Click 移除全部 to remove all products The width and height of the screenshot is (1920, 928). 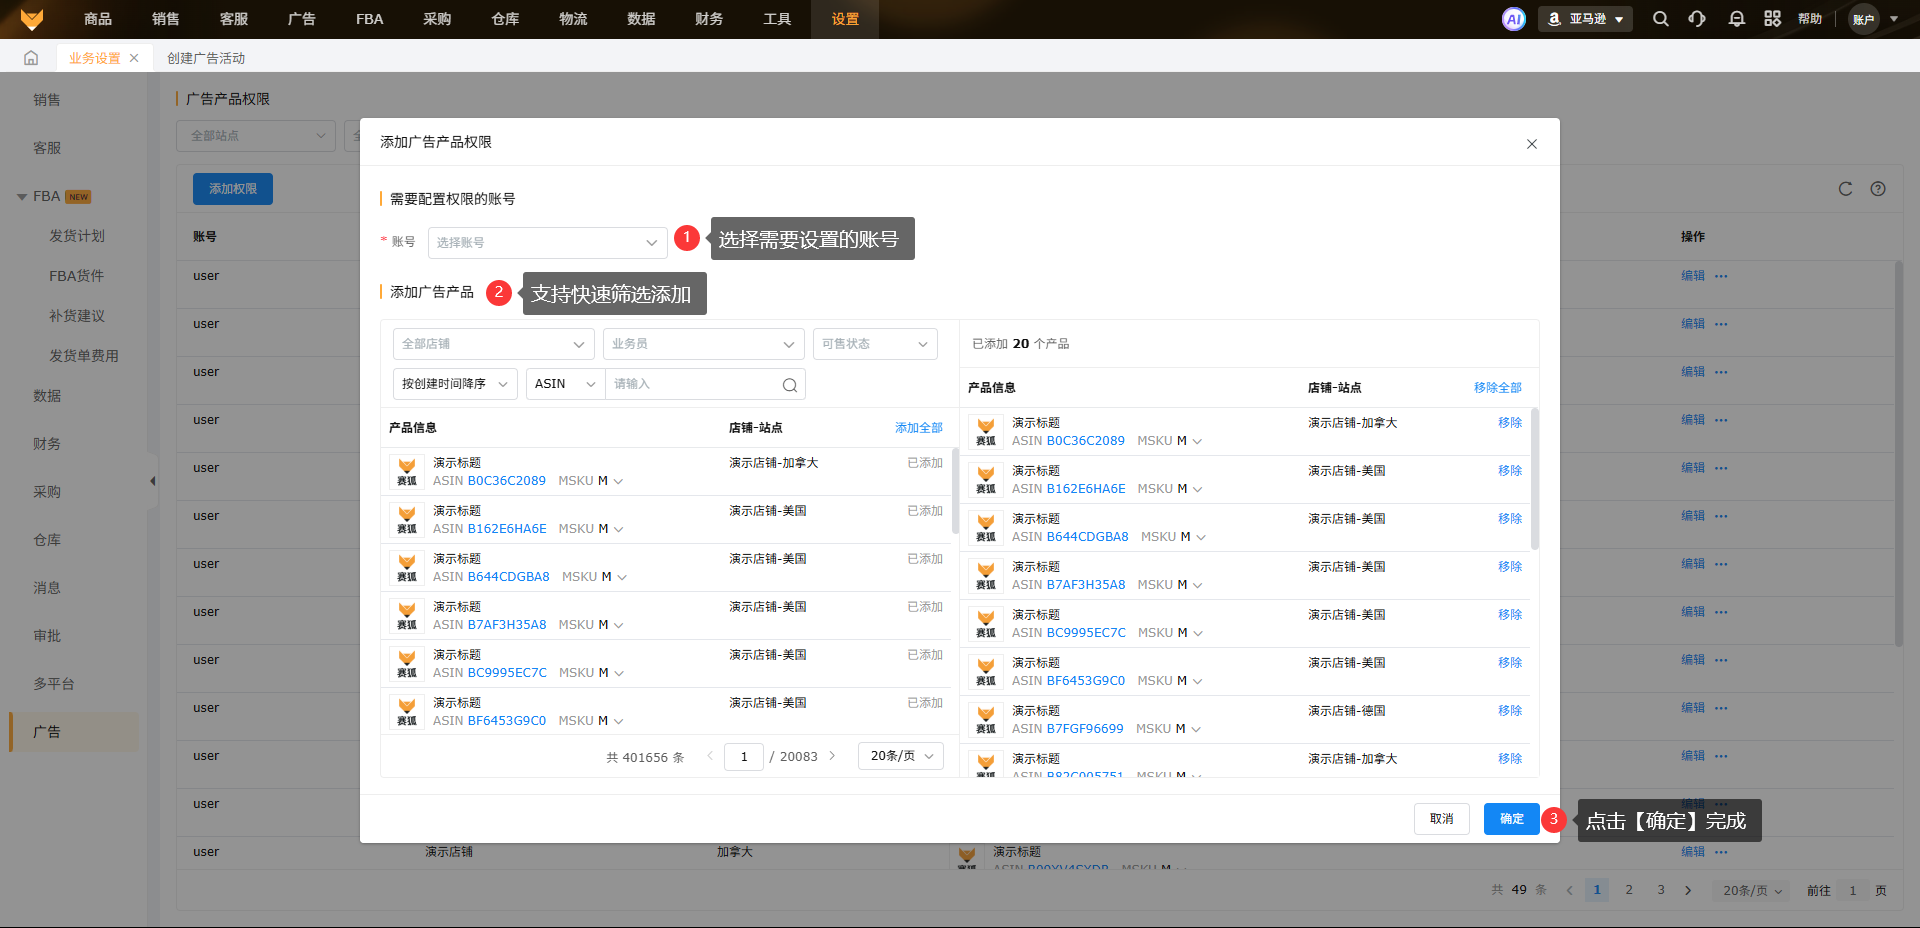1497,388
